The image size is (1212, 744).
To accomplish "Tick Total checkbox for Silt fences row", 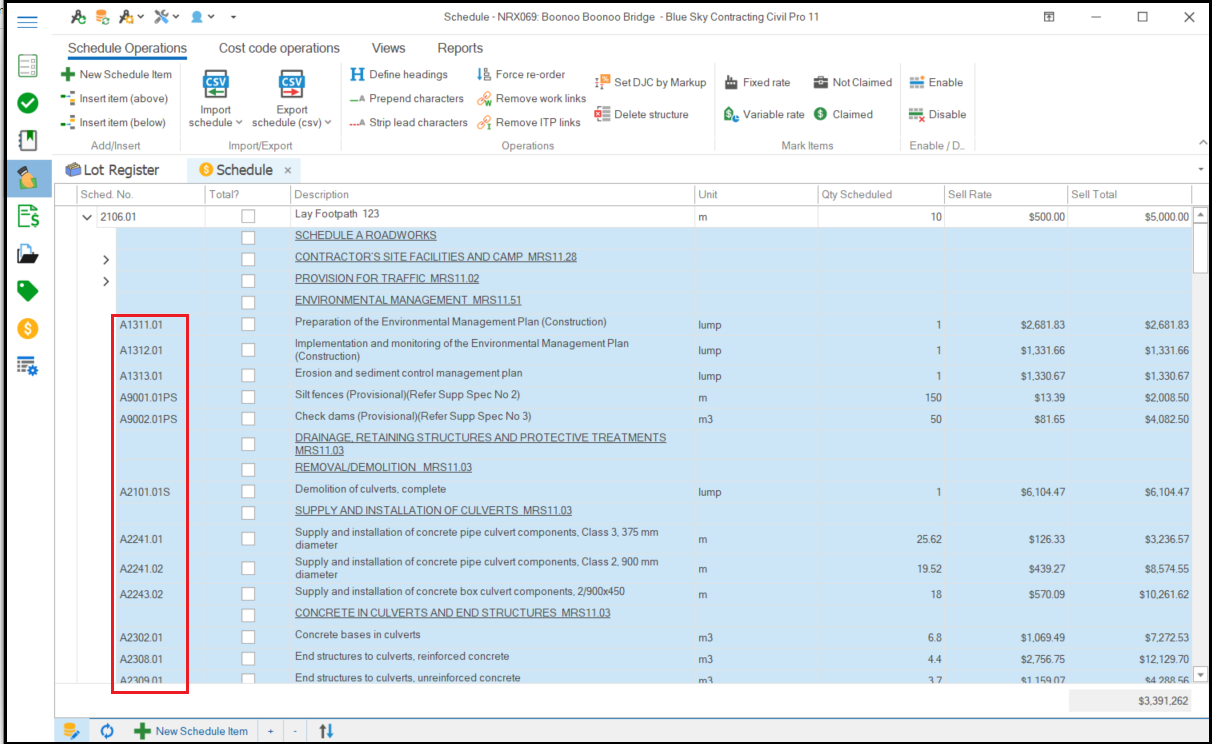I will [x=248, y=396].
